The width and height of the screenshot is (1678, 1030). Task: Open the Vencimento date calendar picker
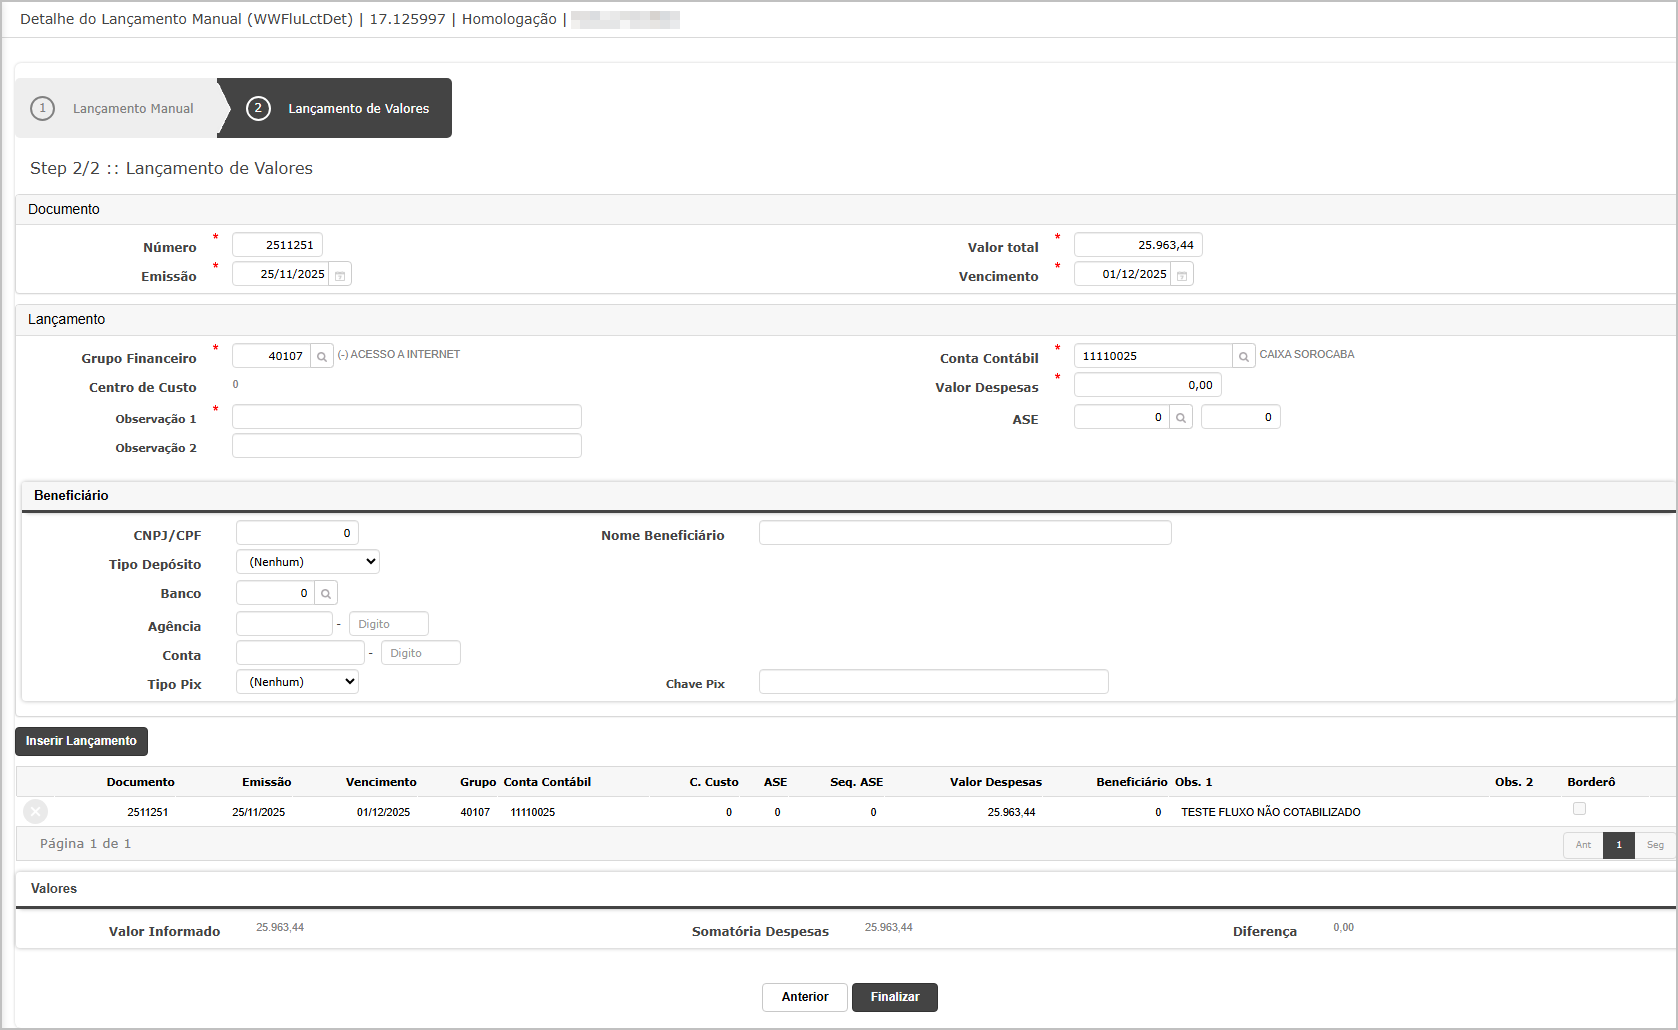click(1182, 275)
